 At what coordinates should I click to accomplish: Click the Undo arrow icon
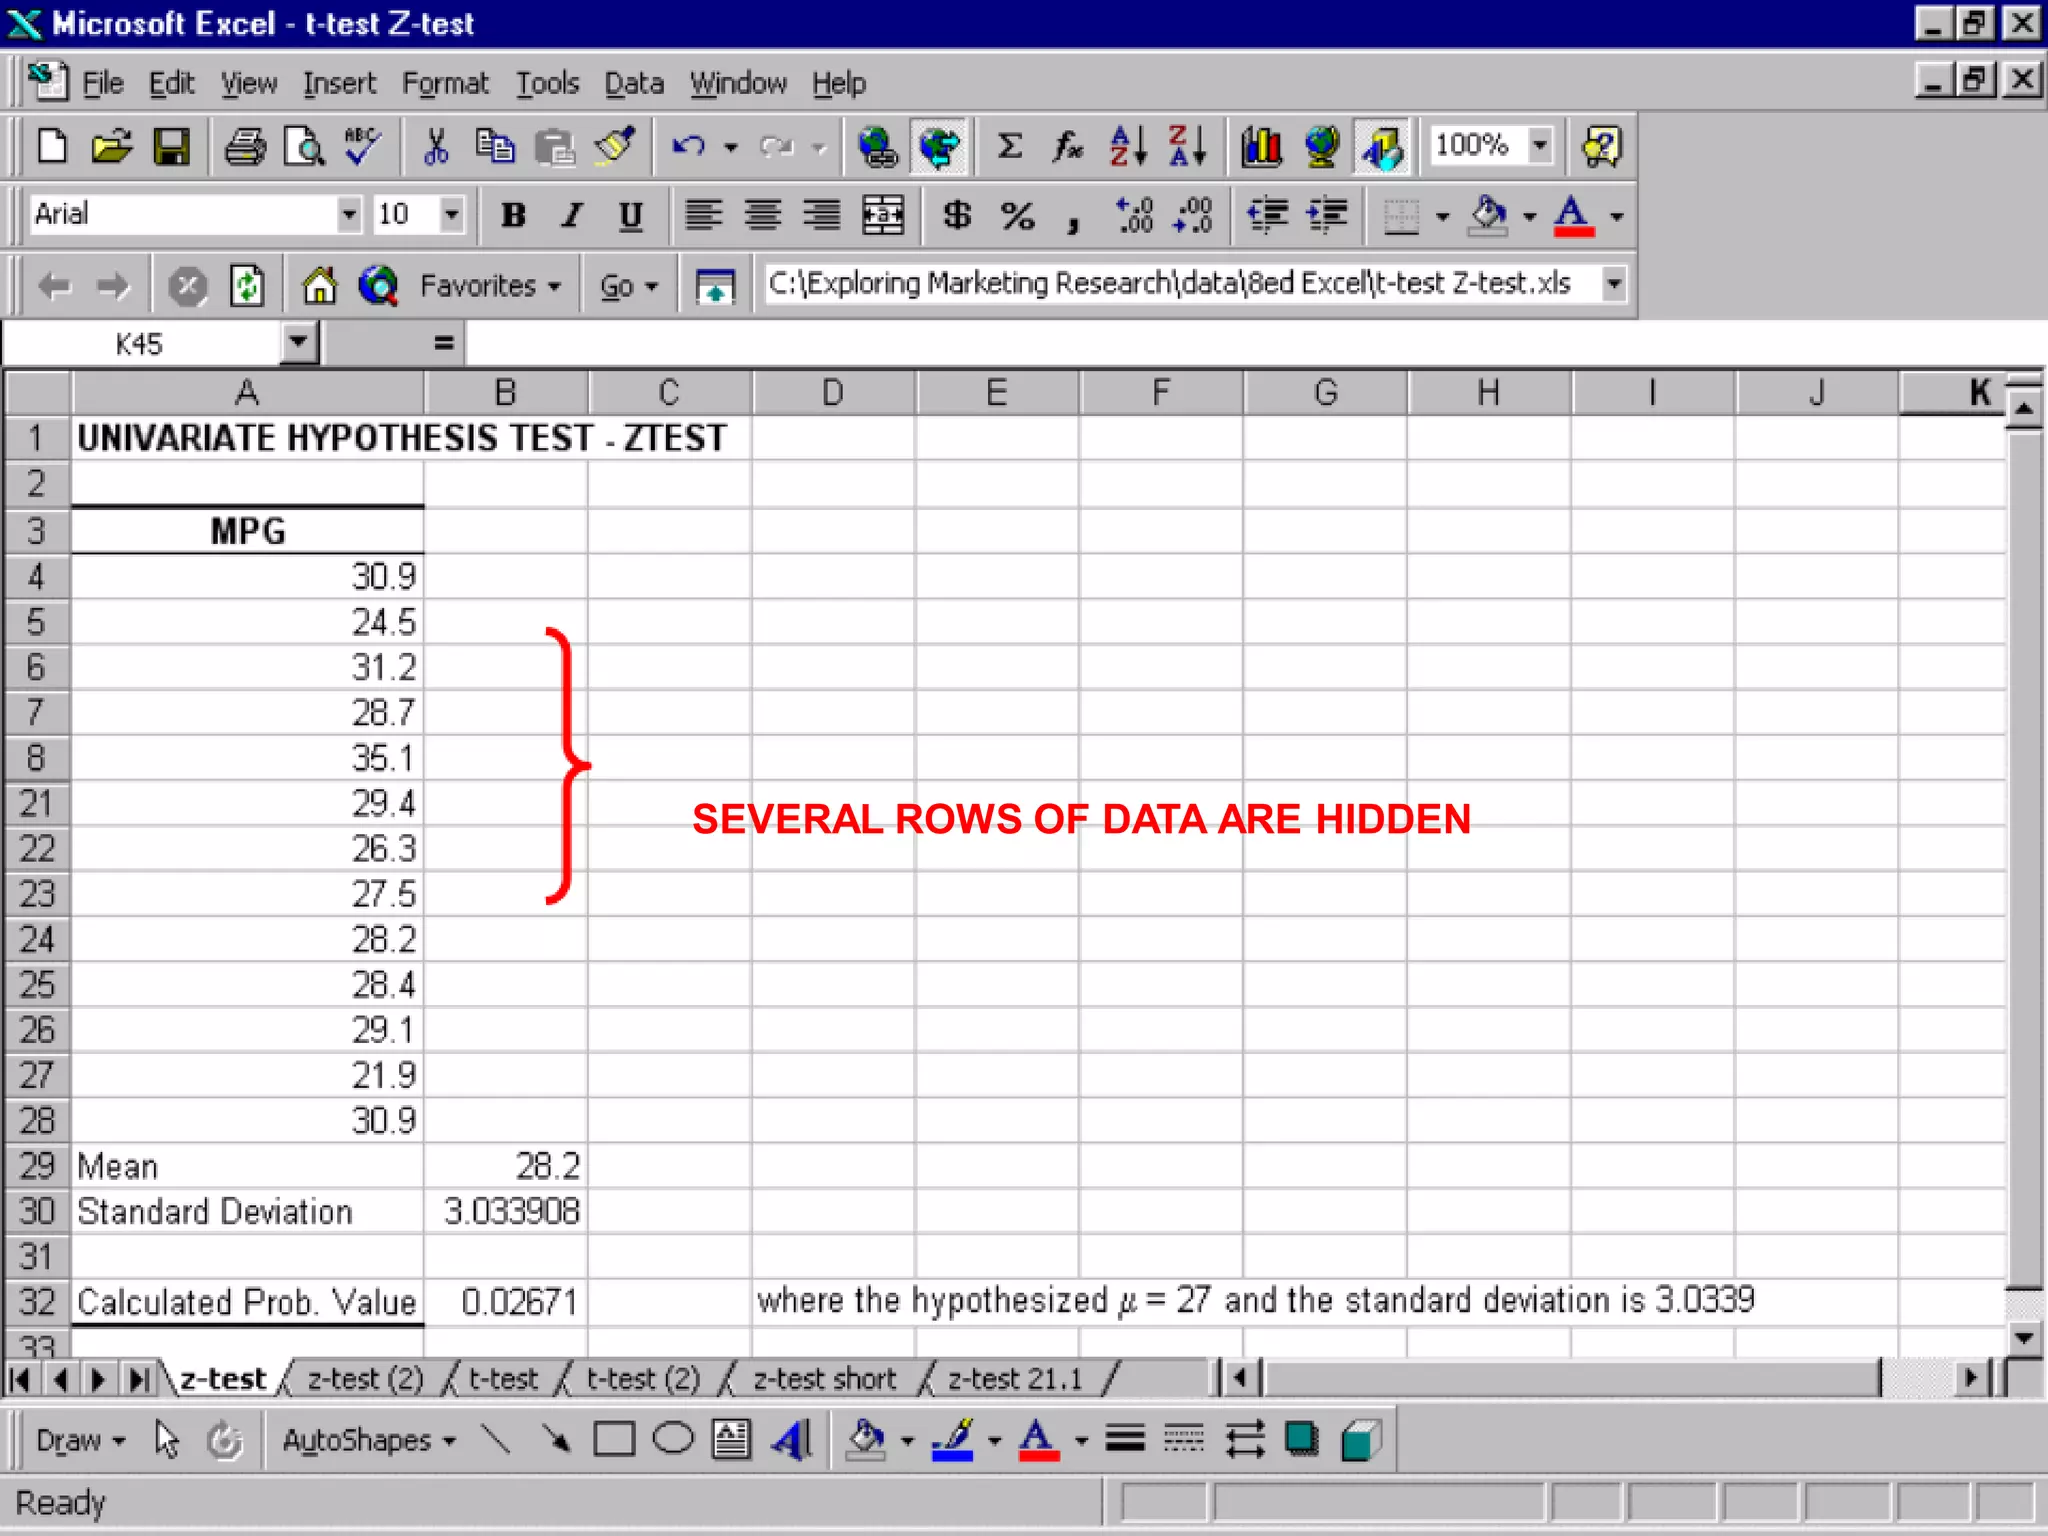[688, 147]
